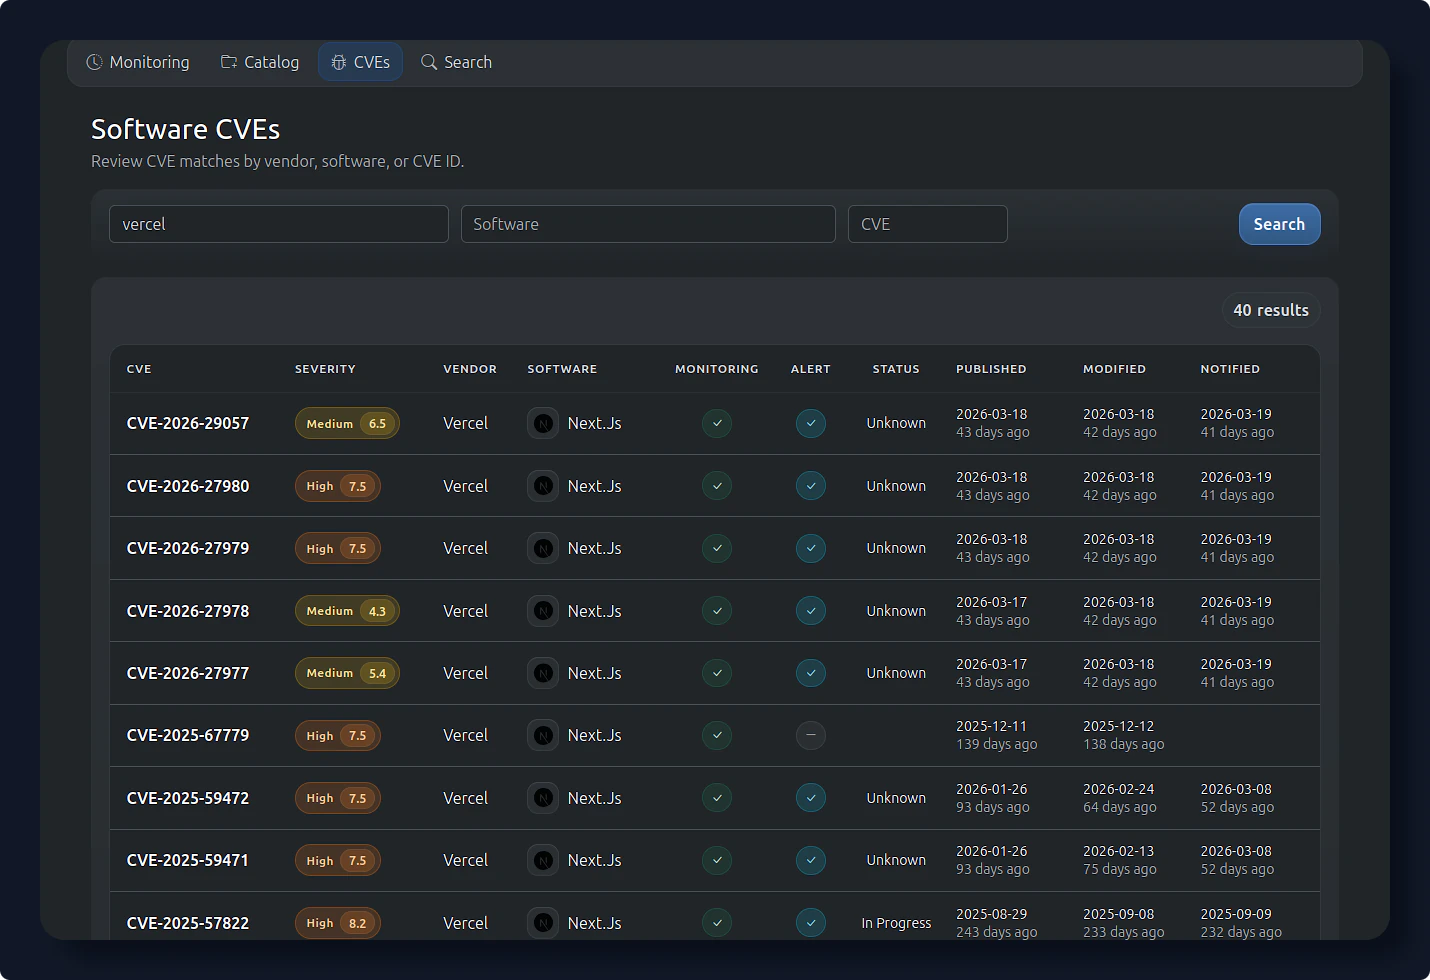1430x980 pixels.
Task: Click the CVE column header
Action: [x=139, y=369]
